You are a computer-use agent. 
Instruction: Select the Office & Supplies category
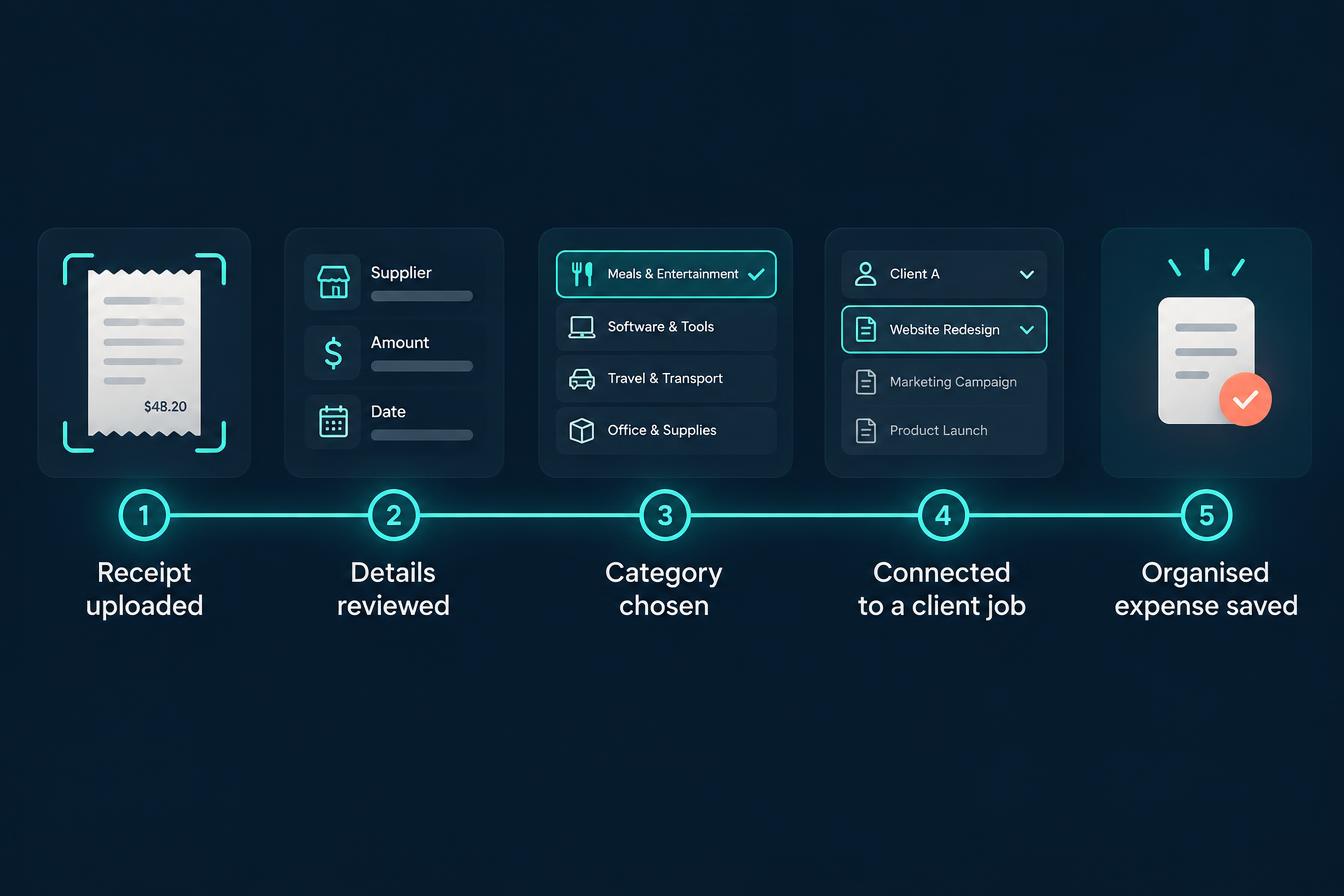click(x=666, y=431)
